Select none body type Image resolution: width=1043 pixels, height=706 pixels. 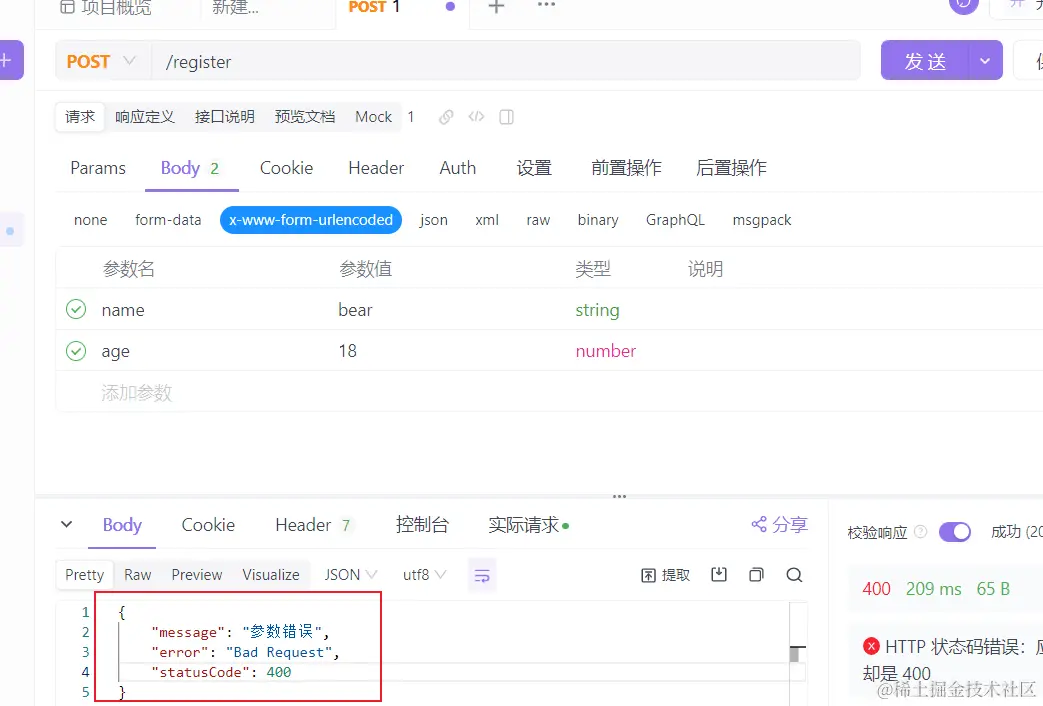pos(90,220)
